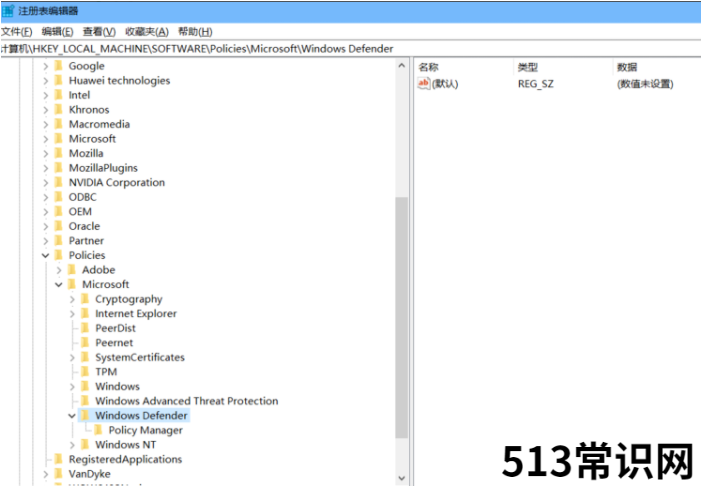Screen dimensions: 703x492
Task: Click the TPM folder icon
Action: point(85,372)
